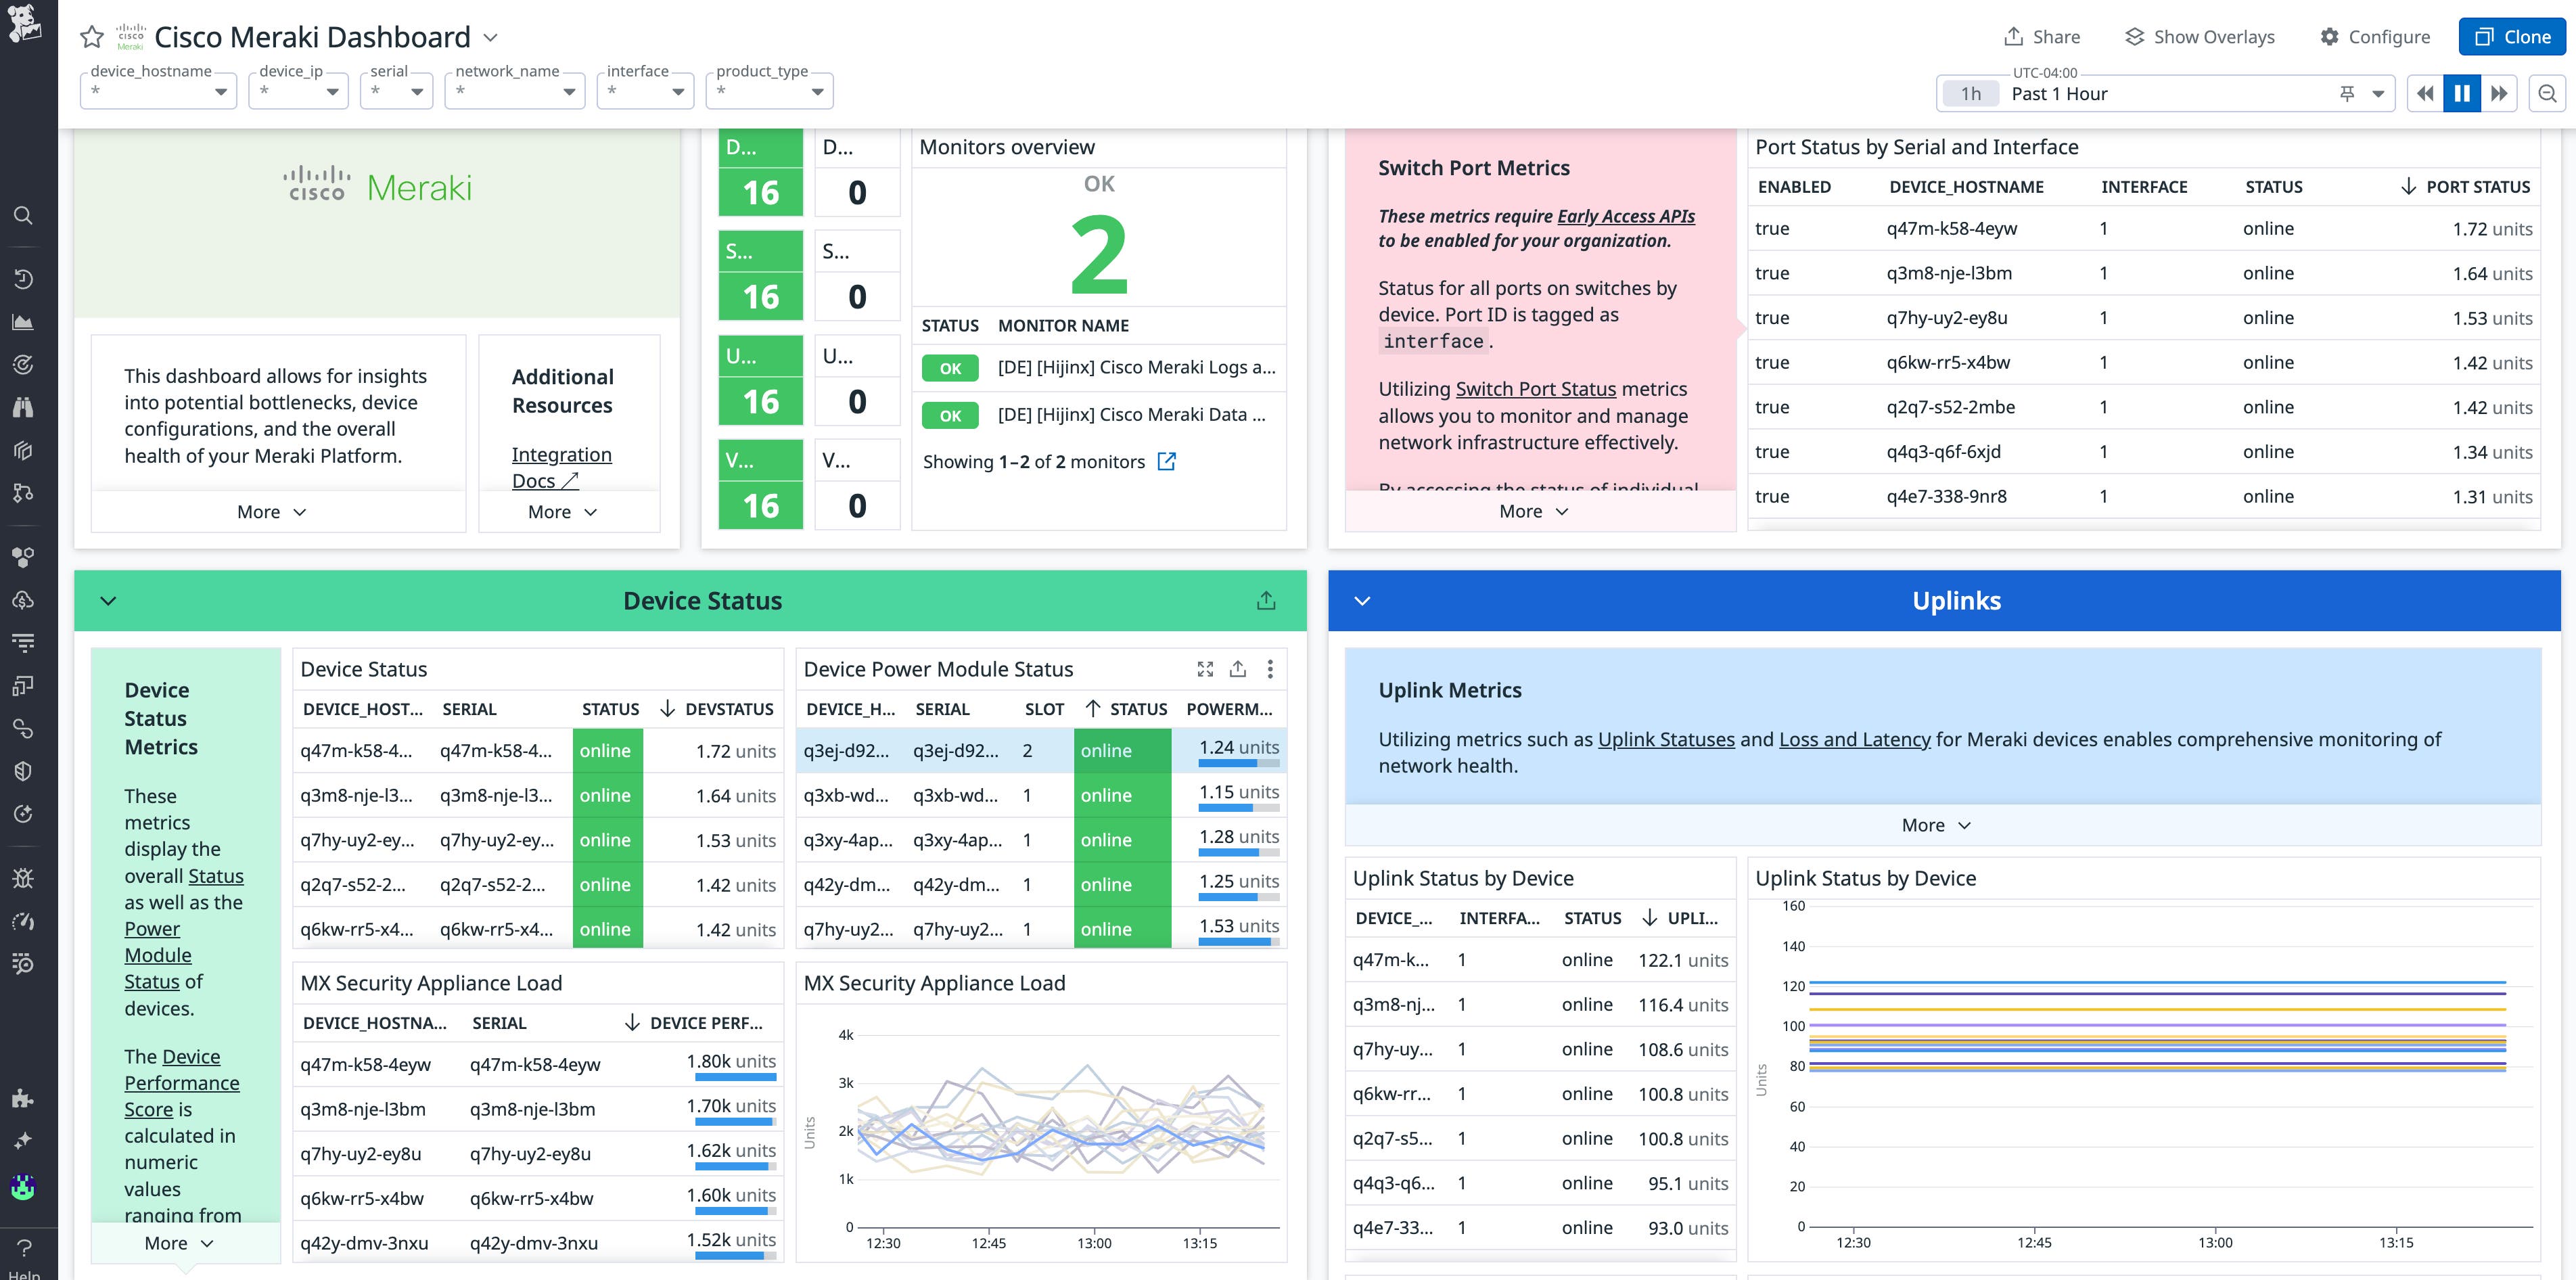Open the three-dot menu on Device Power Module Status

(x=1270, y=669)
